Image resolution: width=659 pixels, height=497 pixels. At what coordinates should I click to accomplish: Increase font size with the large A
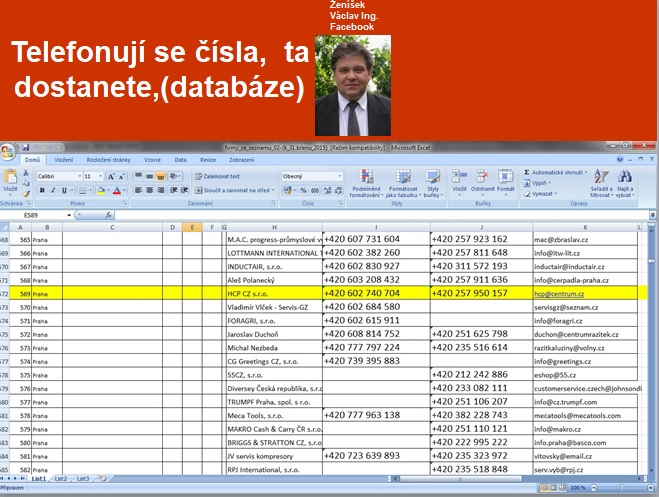tap(111, 176)
